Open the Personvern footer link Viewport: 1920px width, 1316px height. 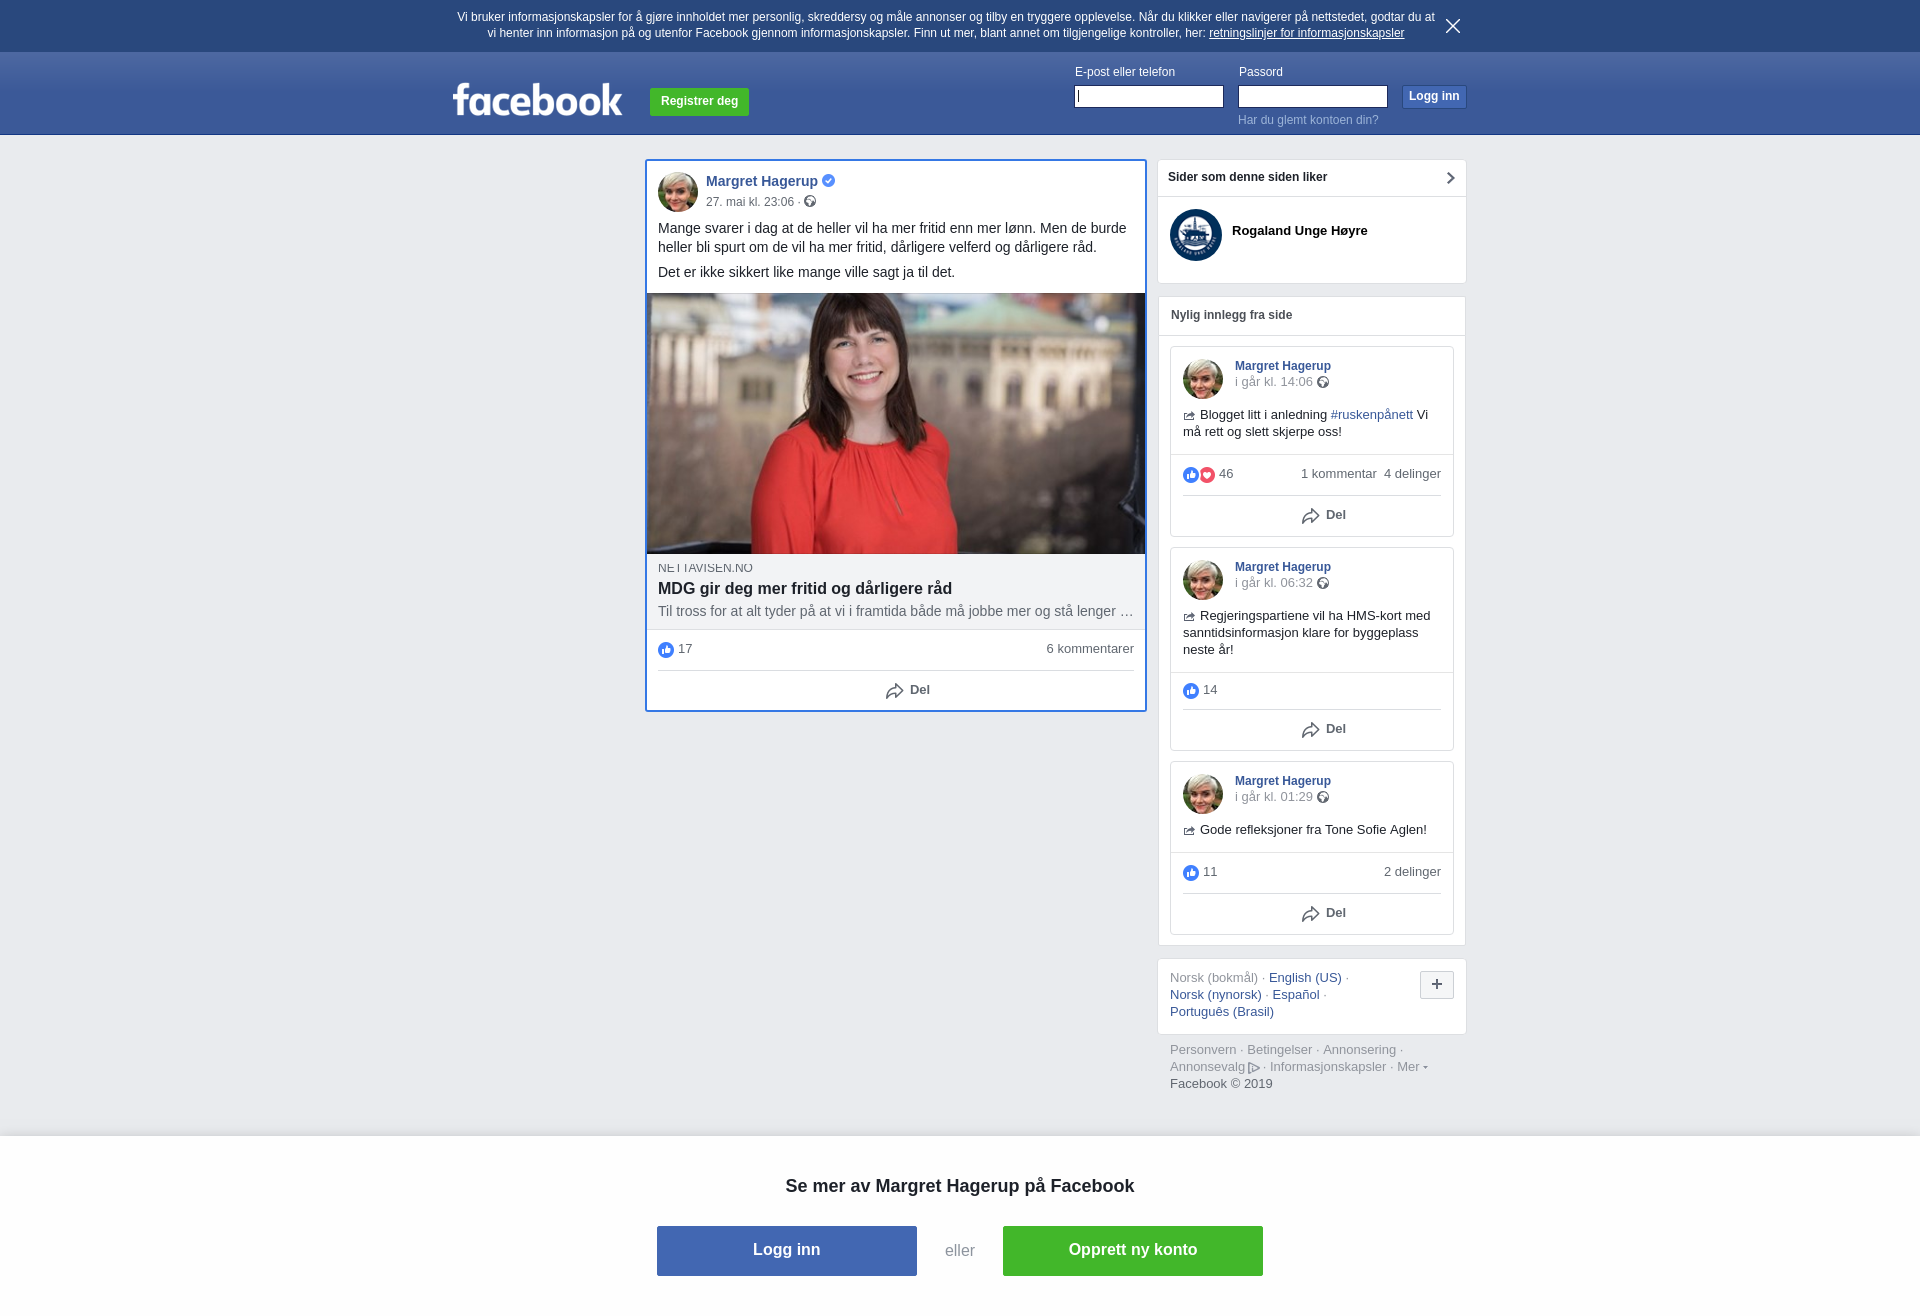pos(1203,1050)
